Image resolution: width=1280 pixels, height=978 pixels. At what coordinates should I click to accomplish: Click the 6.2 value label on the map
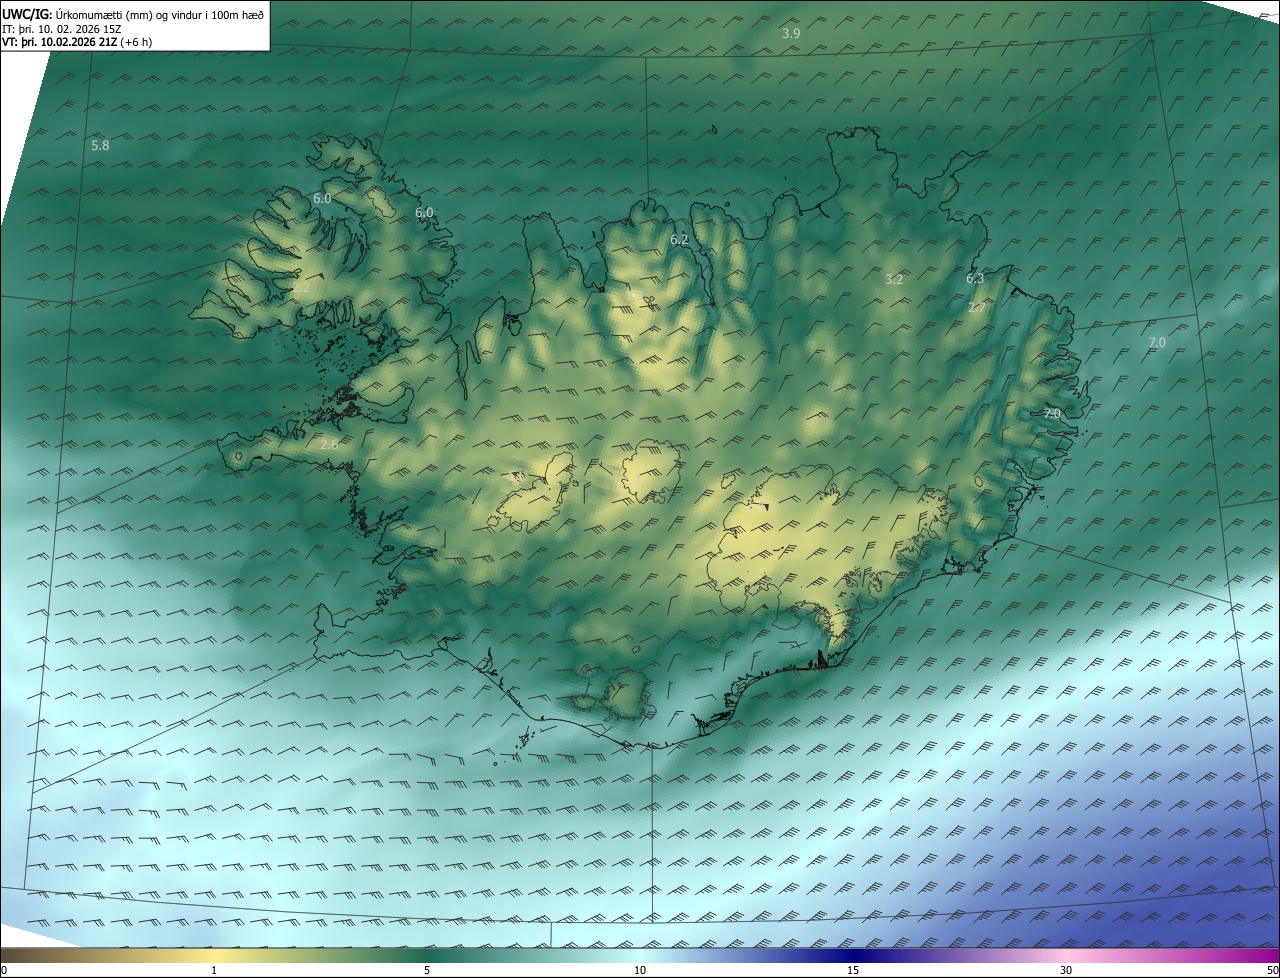point(679,240)
